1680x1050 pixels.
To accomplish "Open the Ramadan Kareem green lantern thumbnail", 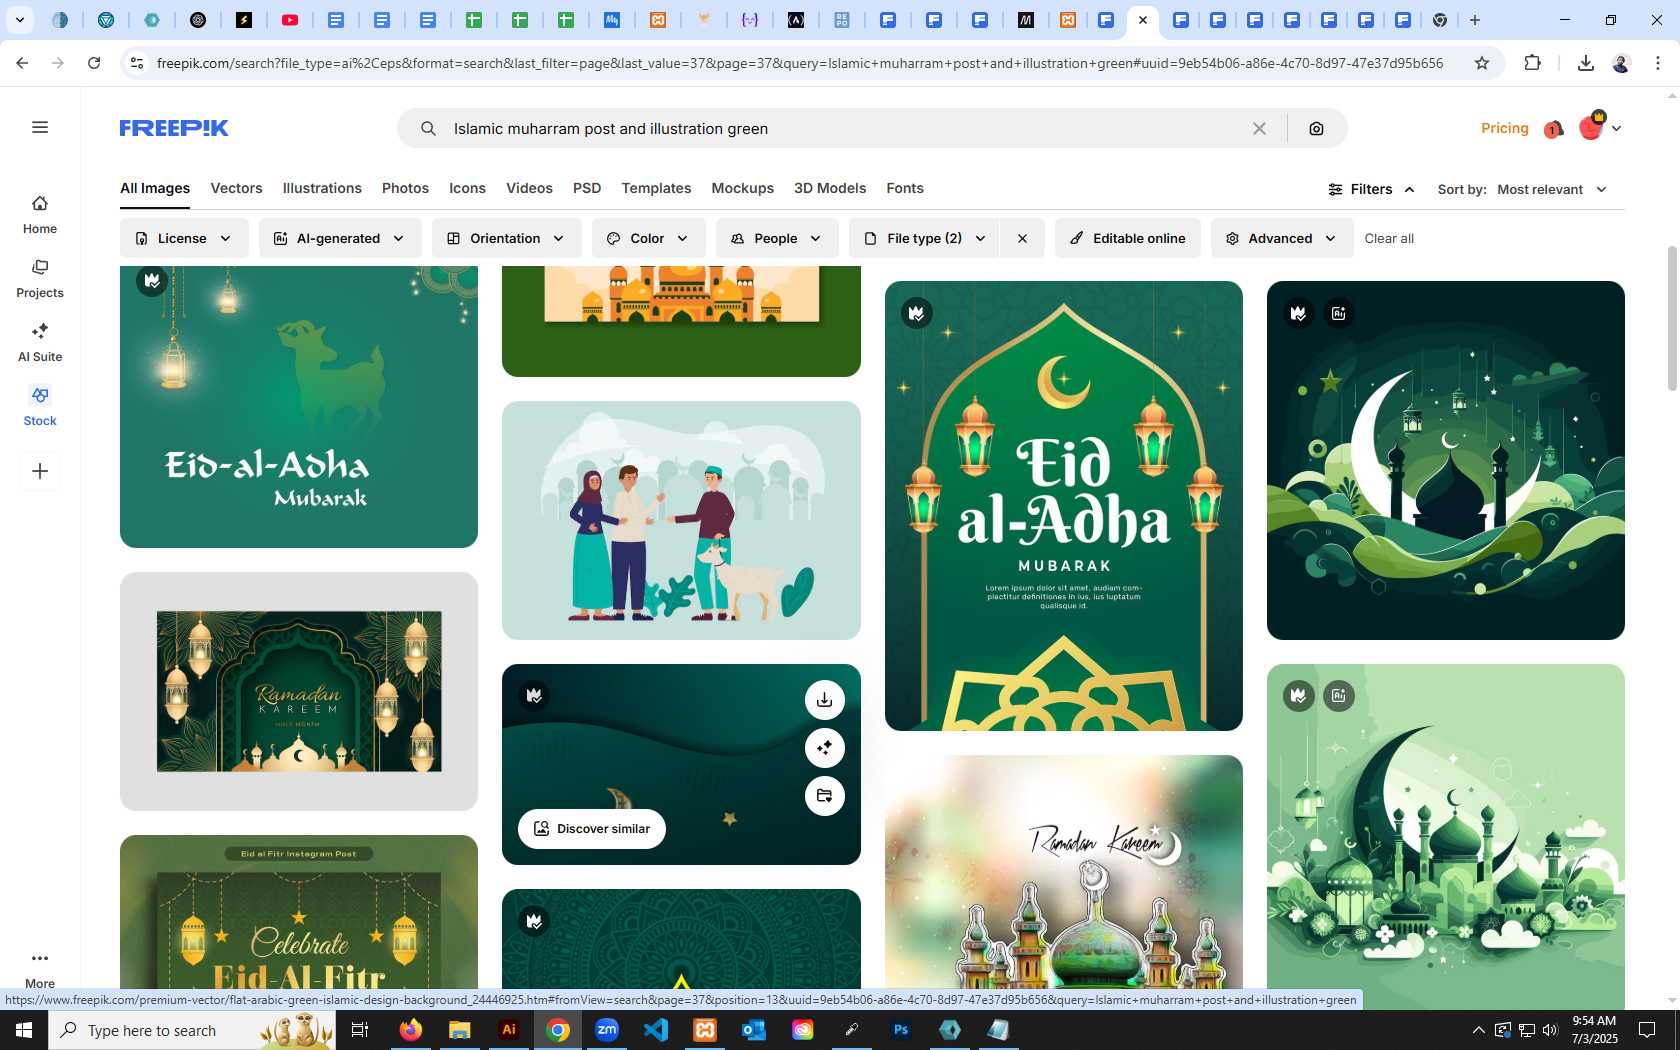I will (x=299, y=692).
